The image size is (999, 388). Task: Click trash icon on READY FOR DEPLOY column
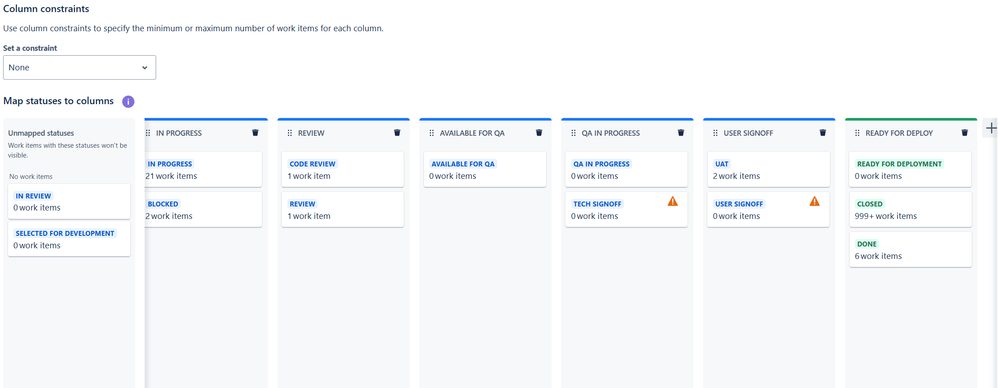965,133
